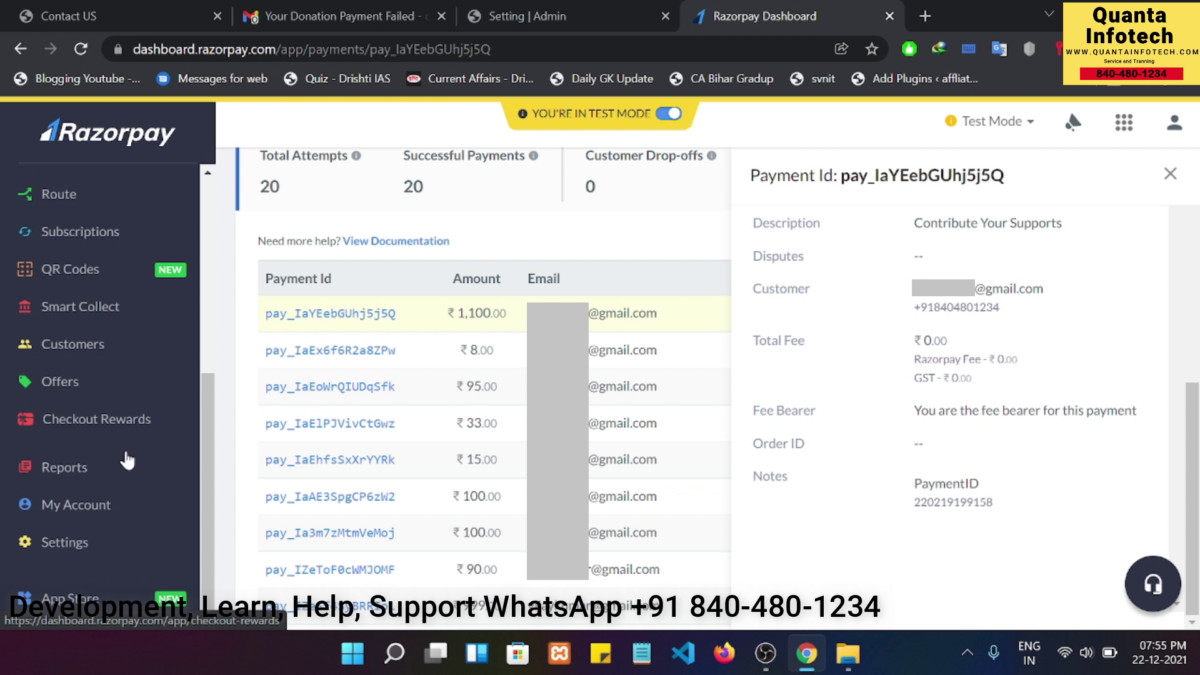Toggle the Test Mode switch off
The height and width of the screenshot is (675, 1200).
[x=668, y=113]
